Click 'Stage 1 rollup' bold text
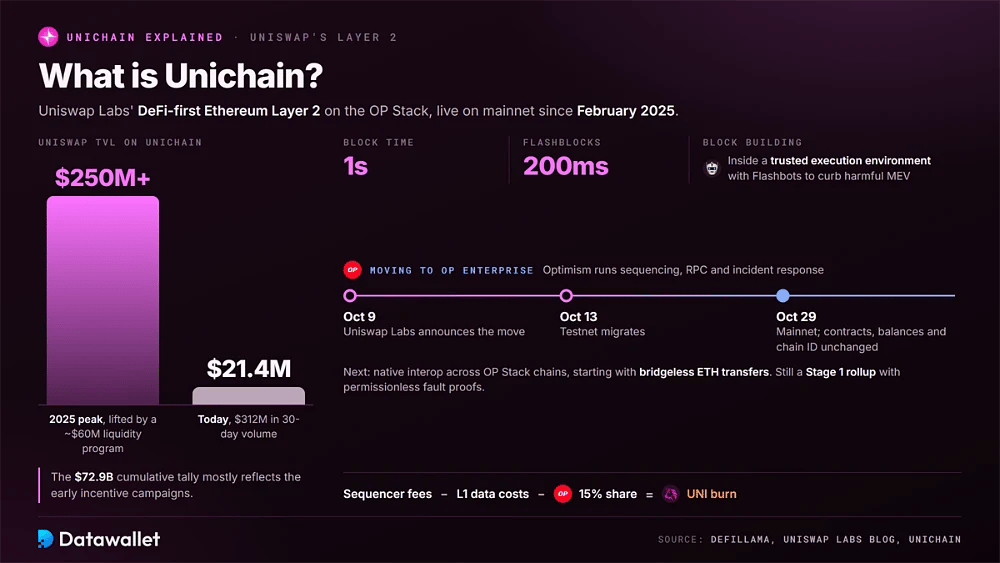 [x=841, y=372]
